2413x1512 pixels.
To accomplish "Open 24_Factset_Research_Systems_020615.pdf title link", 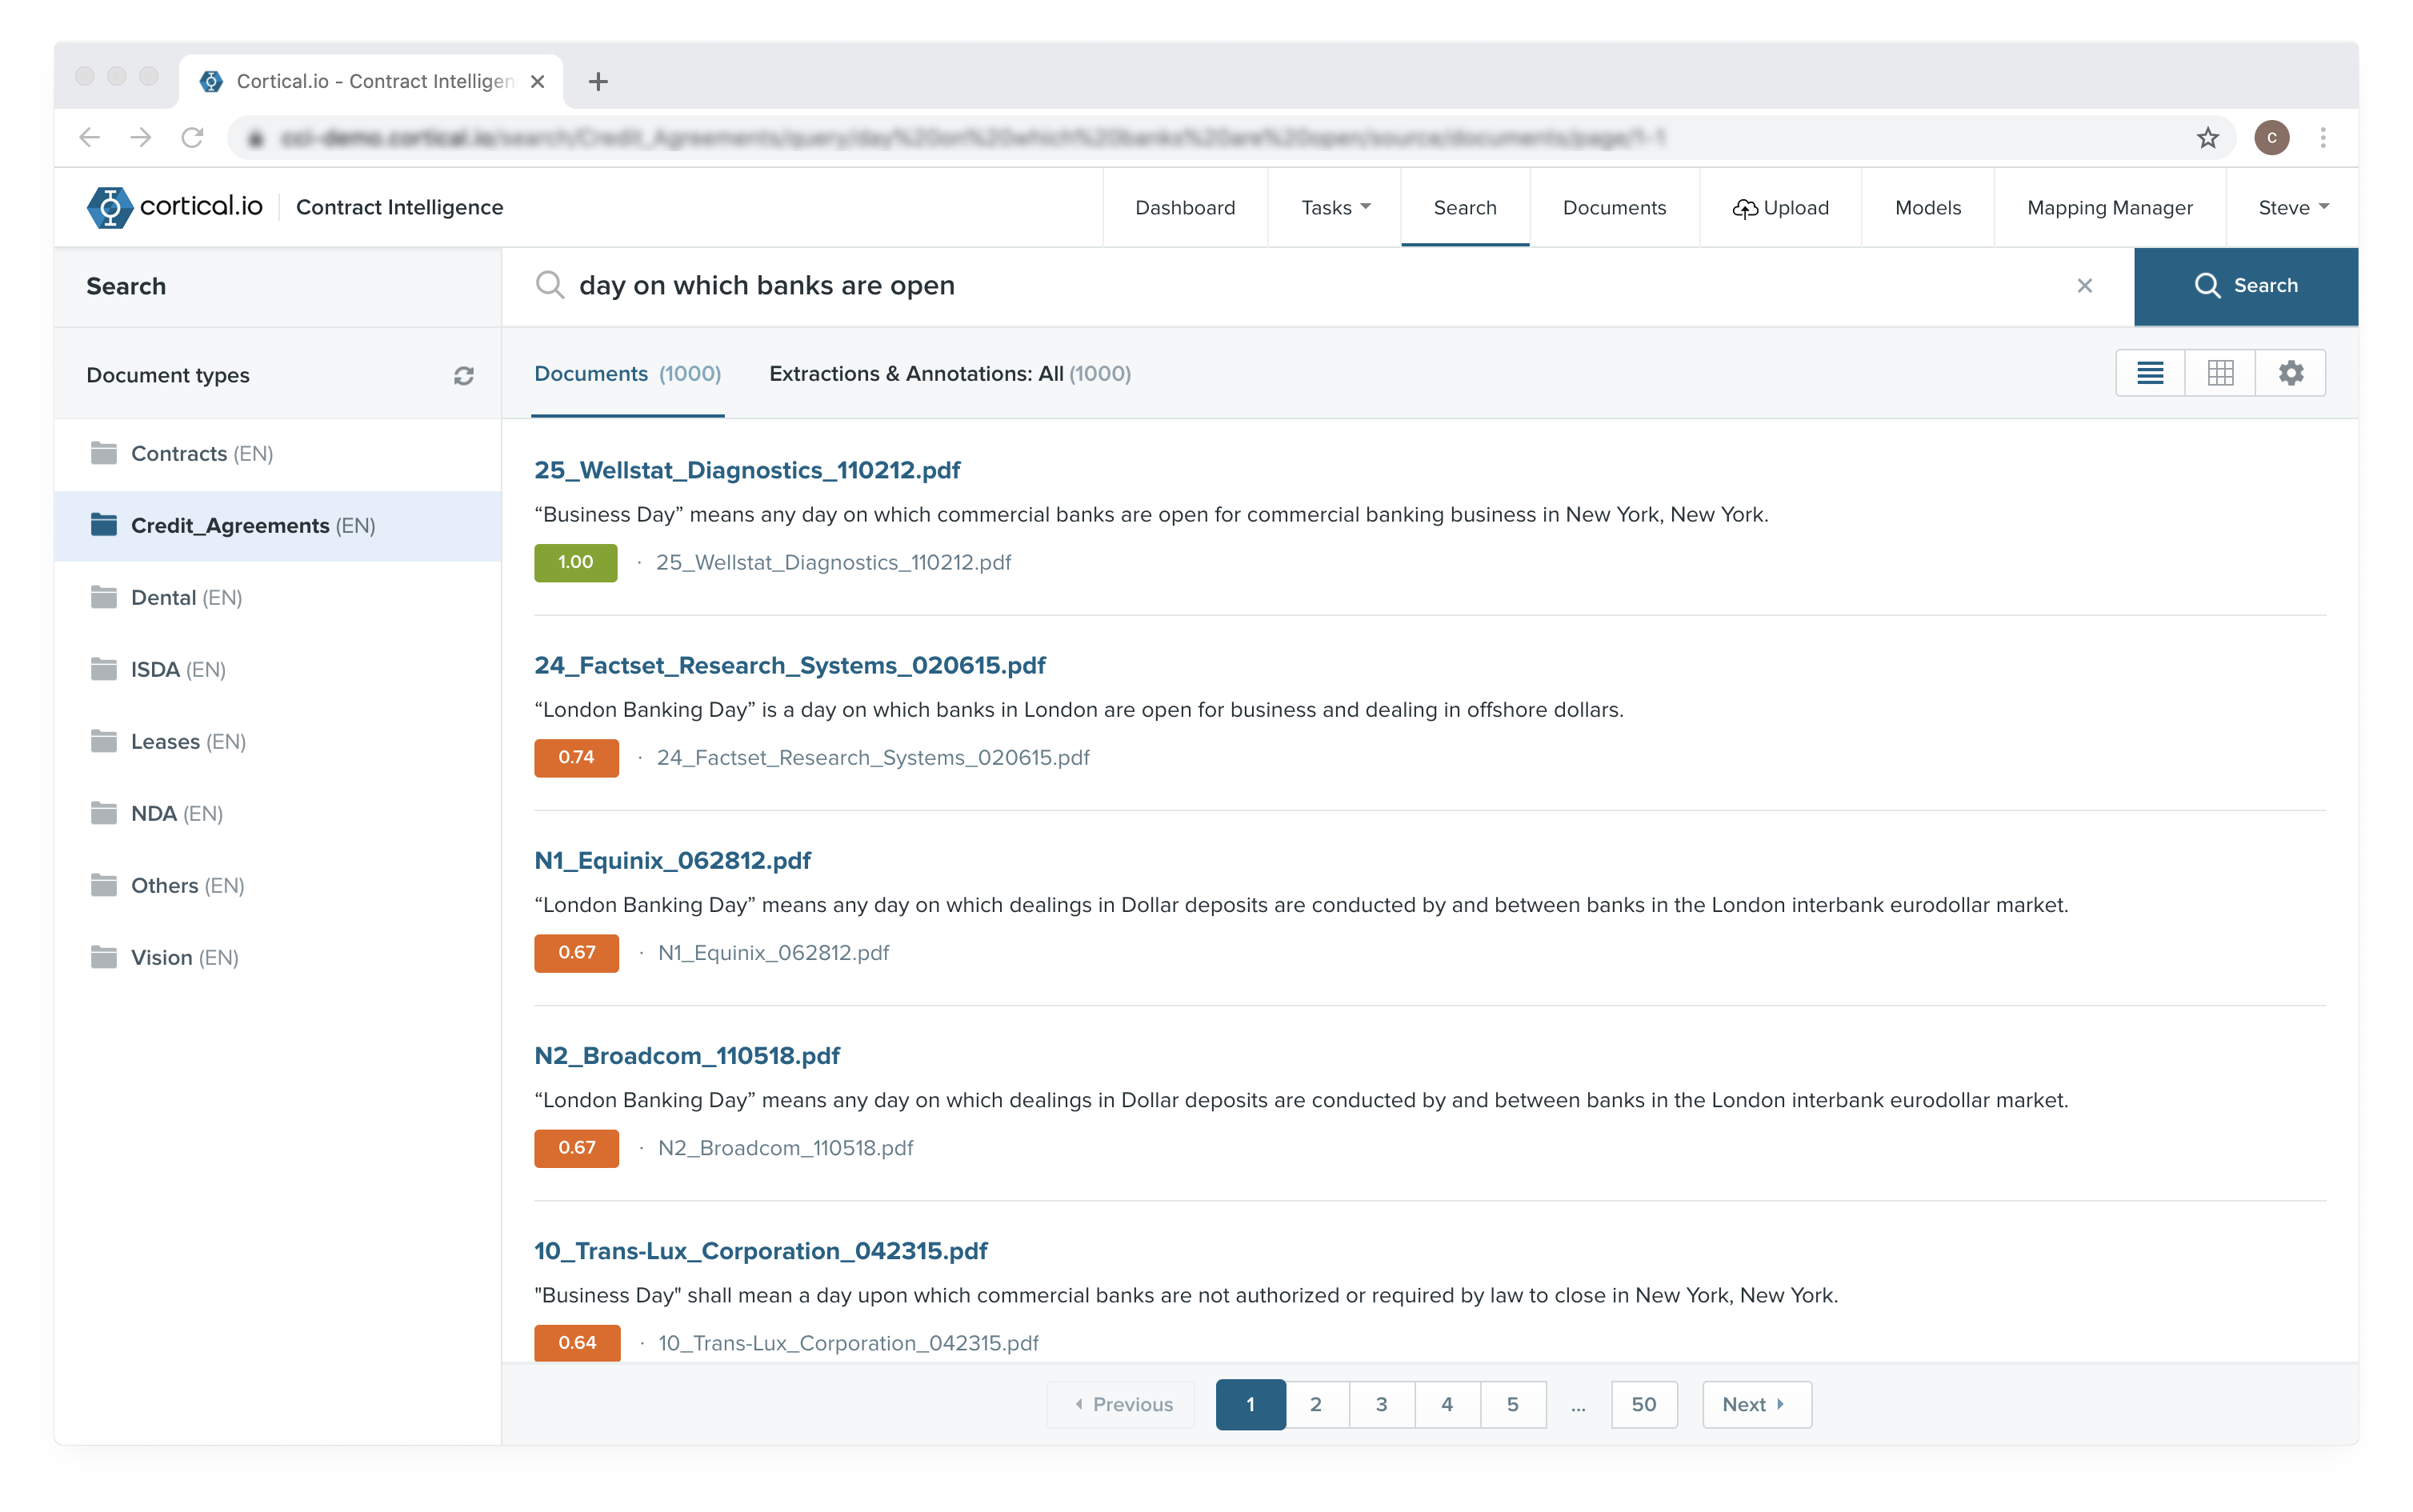I will click(789, 665).
